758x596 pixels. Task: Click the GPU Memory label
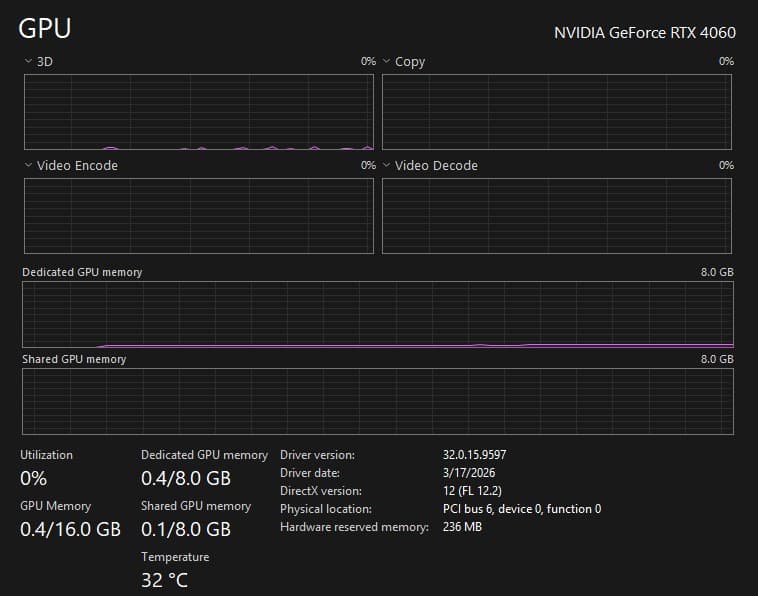pyautogui.click(x=56, y=506)
